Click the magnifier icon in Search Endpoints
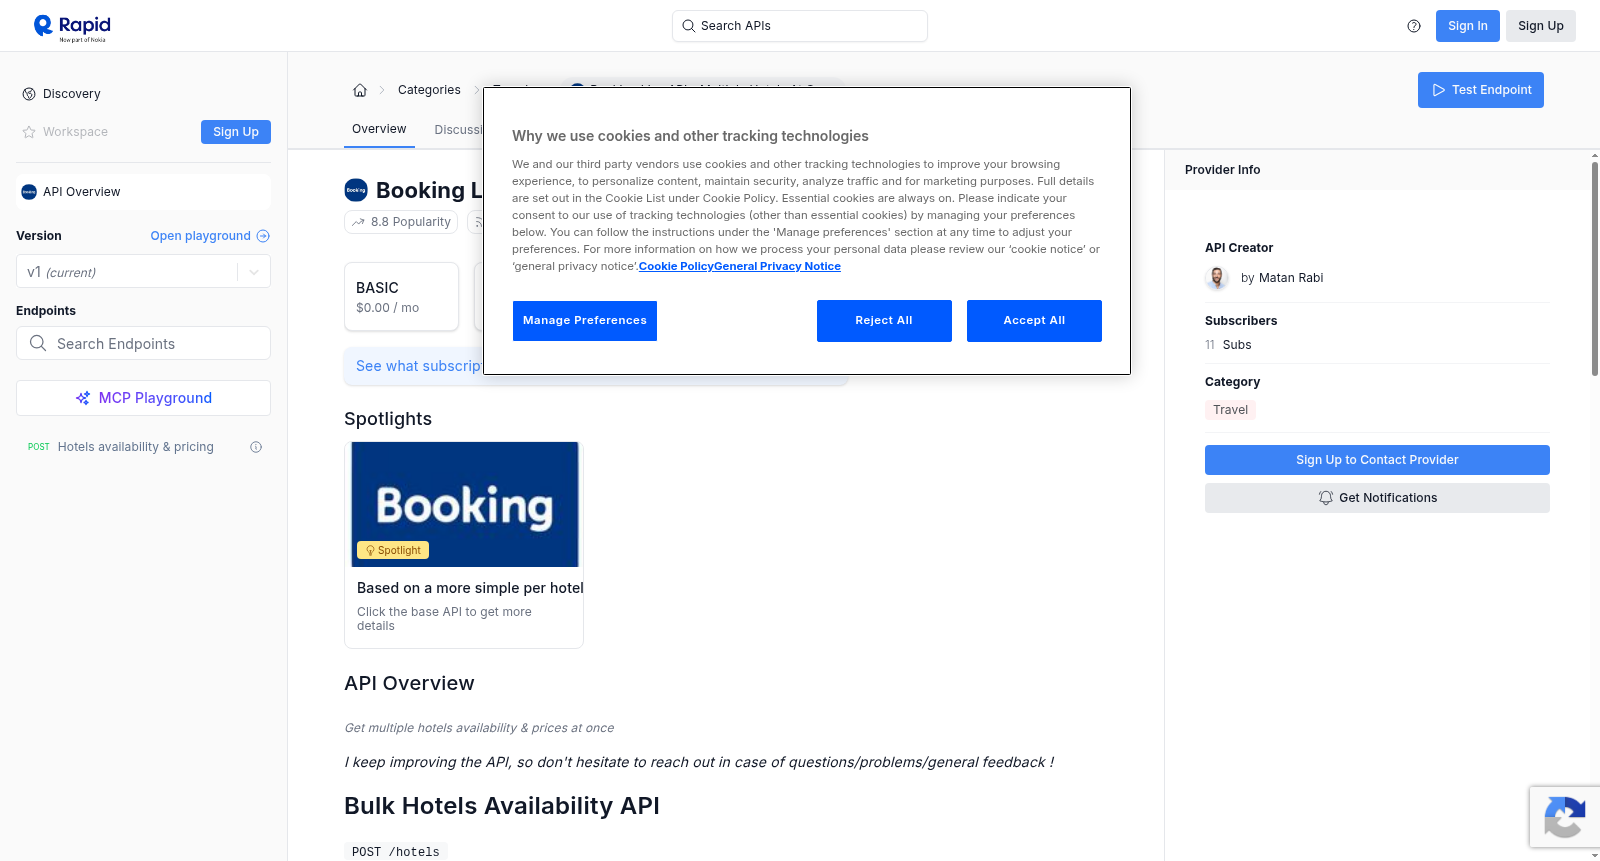 tap(38, 343)
